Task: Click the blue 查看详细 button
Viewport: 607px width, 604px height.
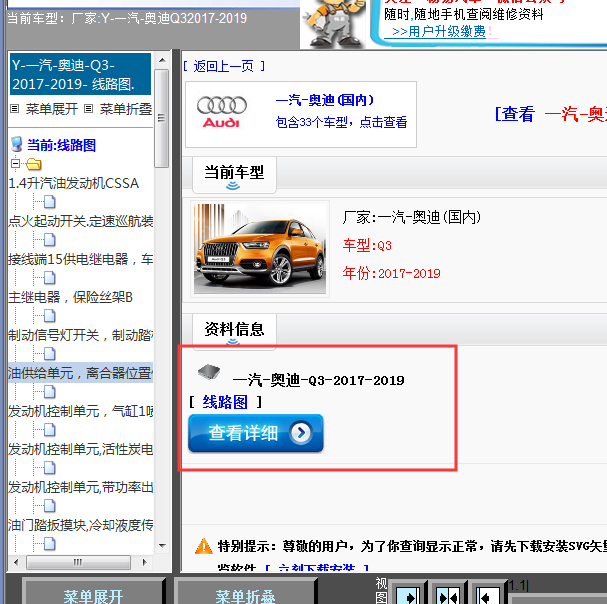Action: click(x=255, y=433)
